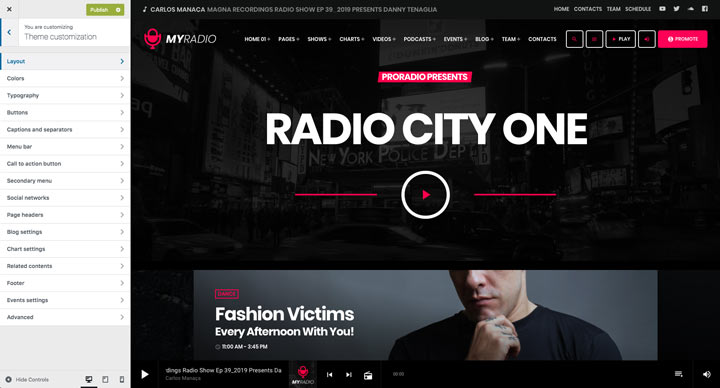Open the radio channels icon in player
This screenshot has height=388, width=720.
tap(368, 375)
